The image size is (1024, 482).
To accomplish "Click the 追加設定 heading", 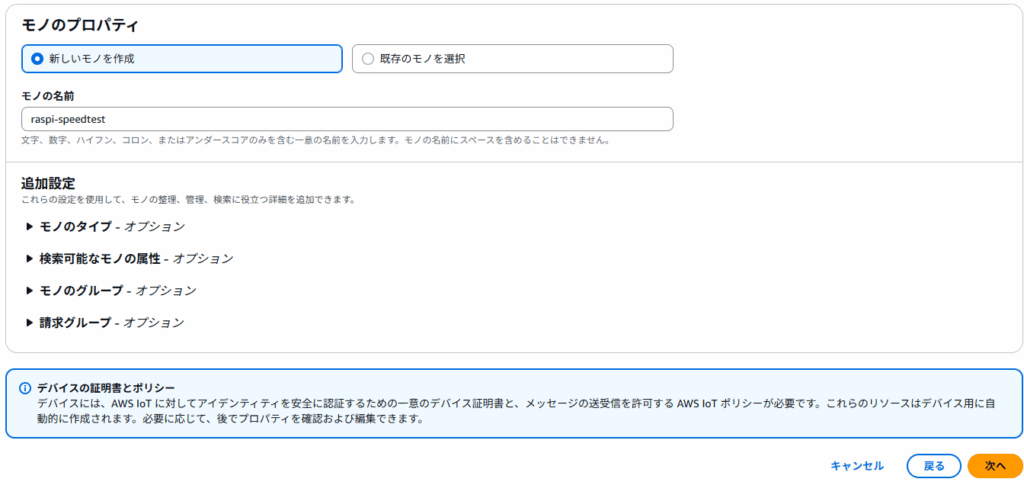I will [x=48, y=184].
